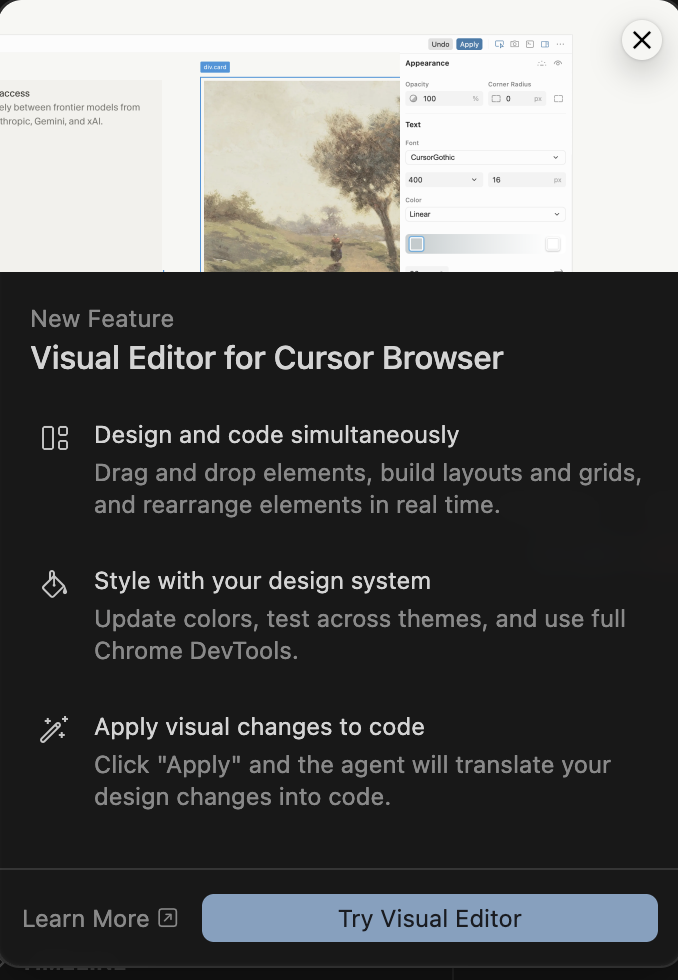Viewport: 678px width, 980px height.
Task: Click Apply in the preview toolbar
Action: tap(469, 44)
